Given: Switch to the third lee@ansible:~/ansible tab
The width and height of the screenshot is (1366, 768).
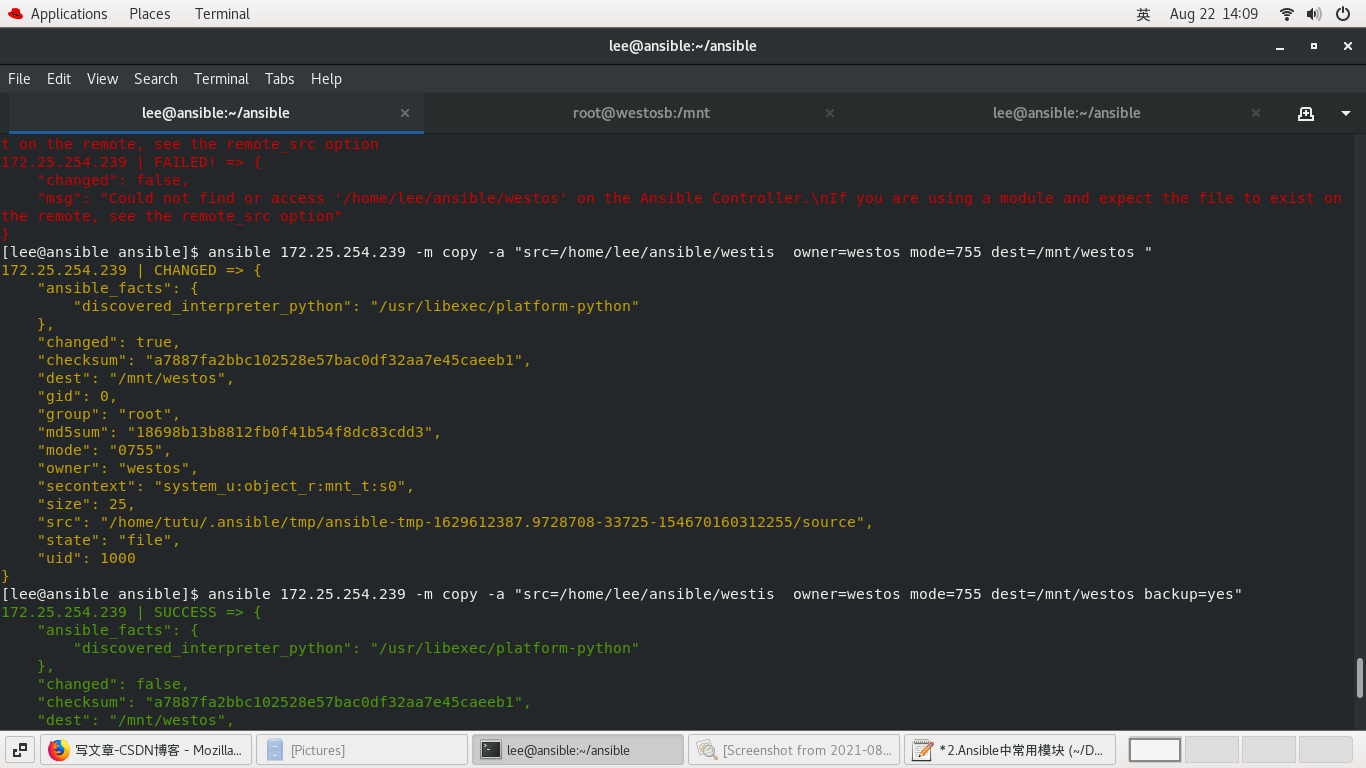Looking at the screenshot, I should point(1066,113).
